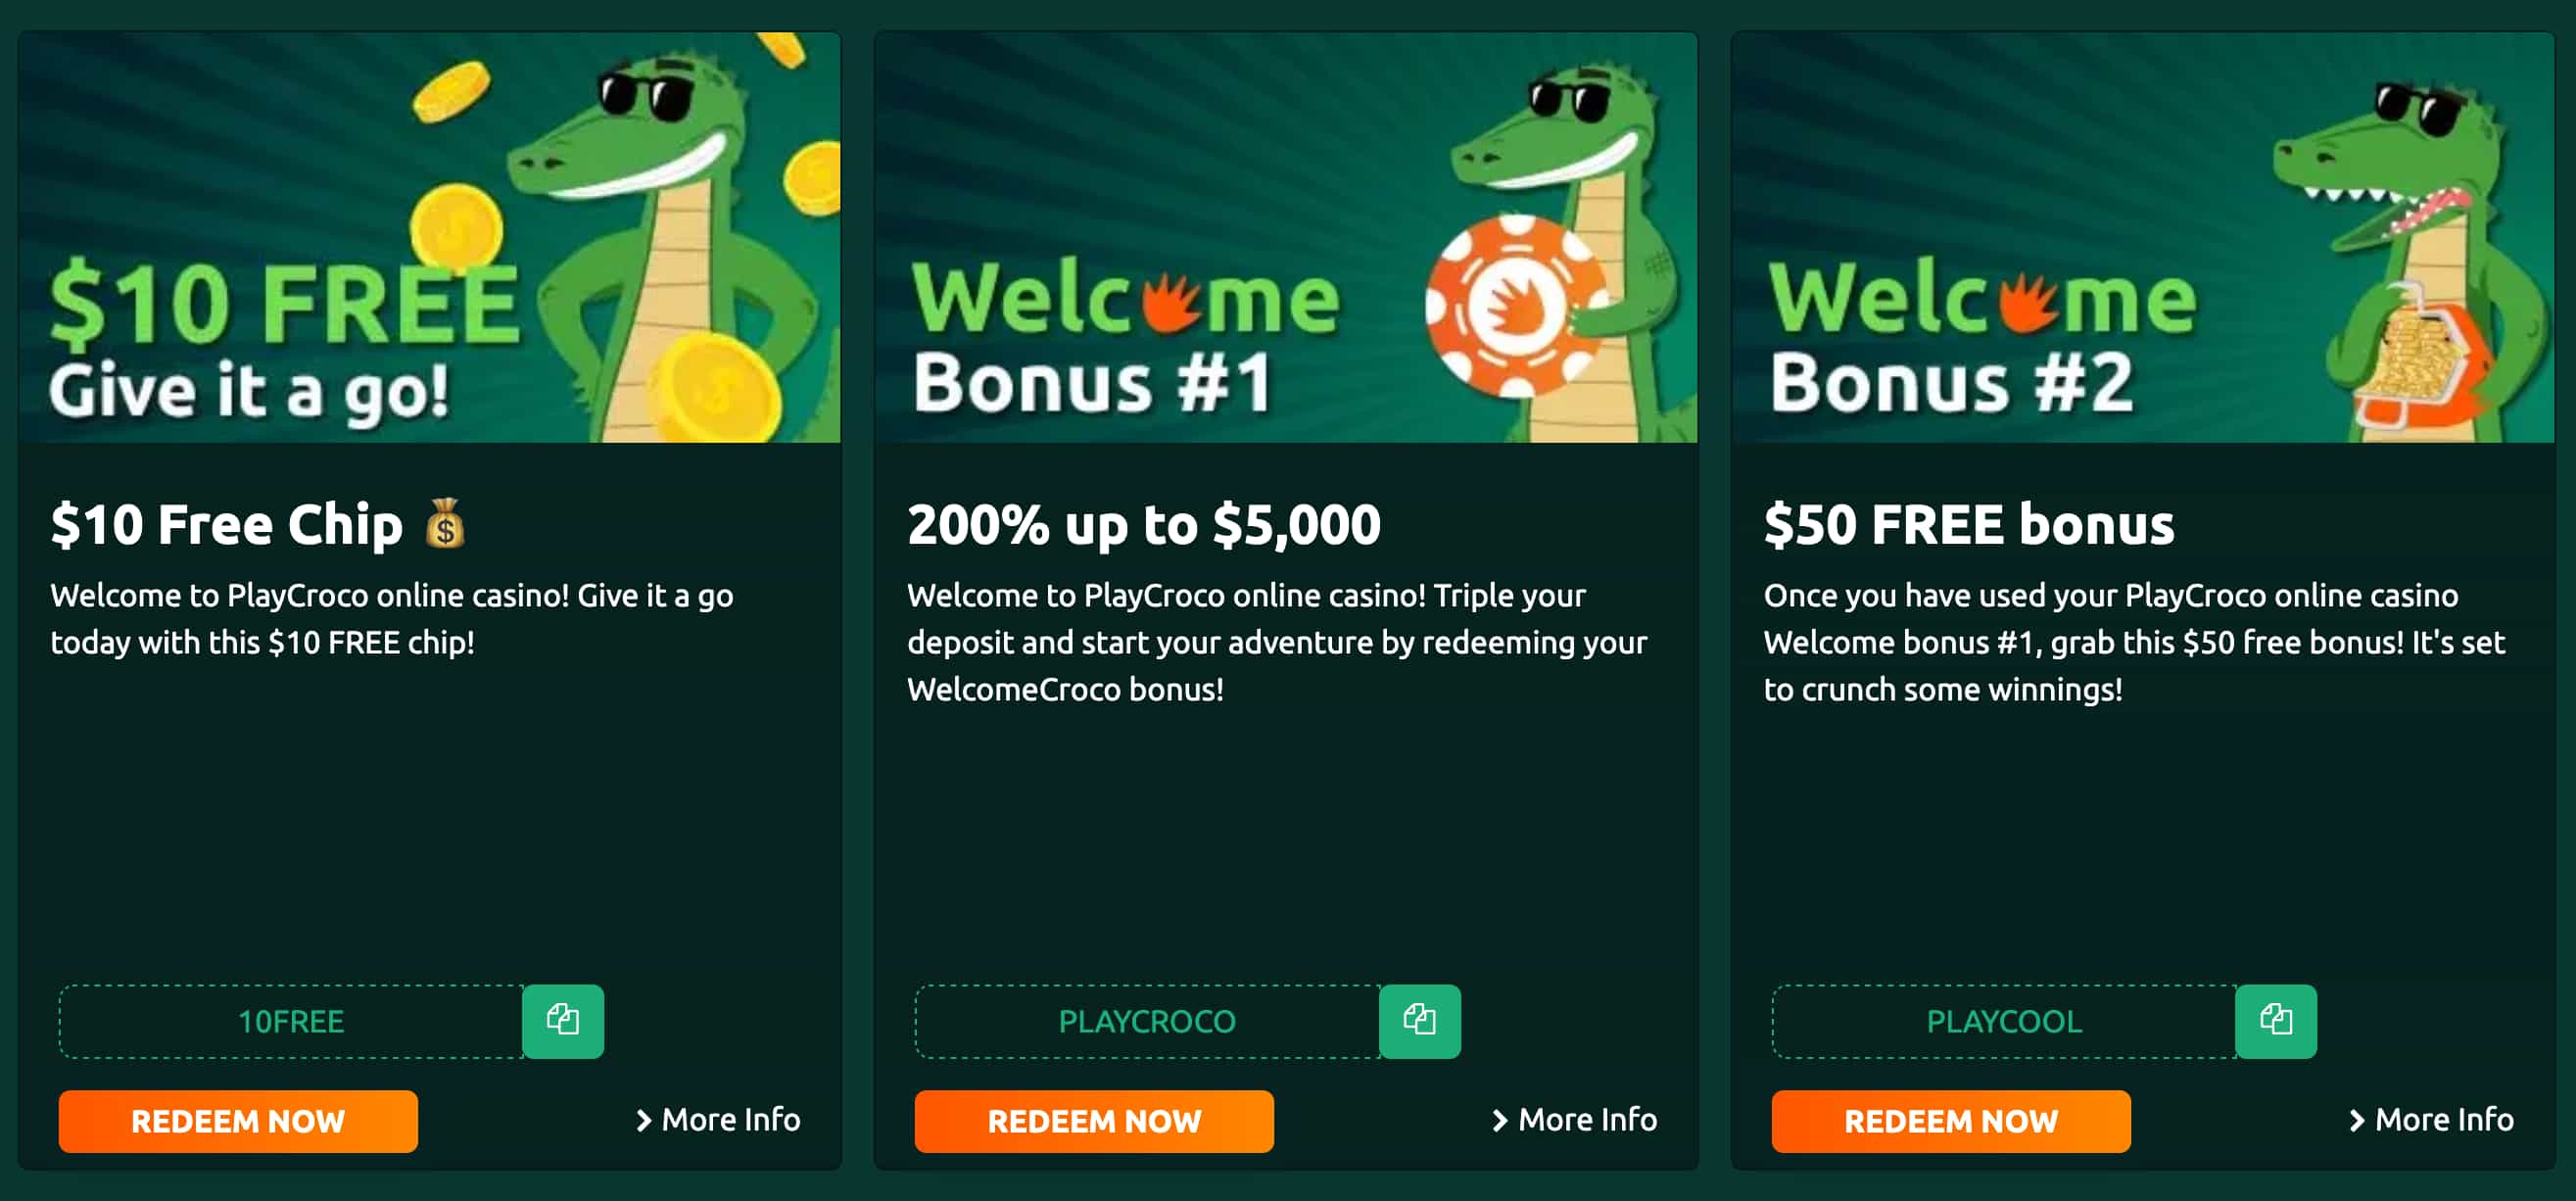2576x1201 pixels.
Task: Expand More Info for the $10 Free Chip offer
Action: pos(716,1120)
